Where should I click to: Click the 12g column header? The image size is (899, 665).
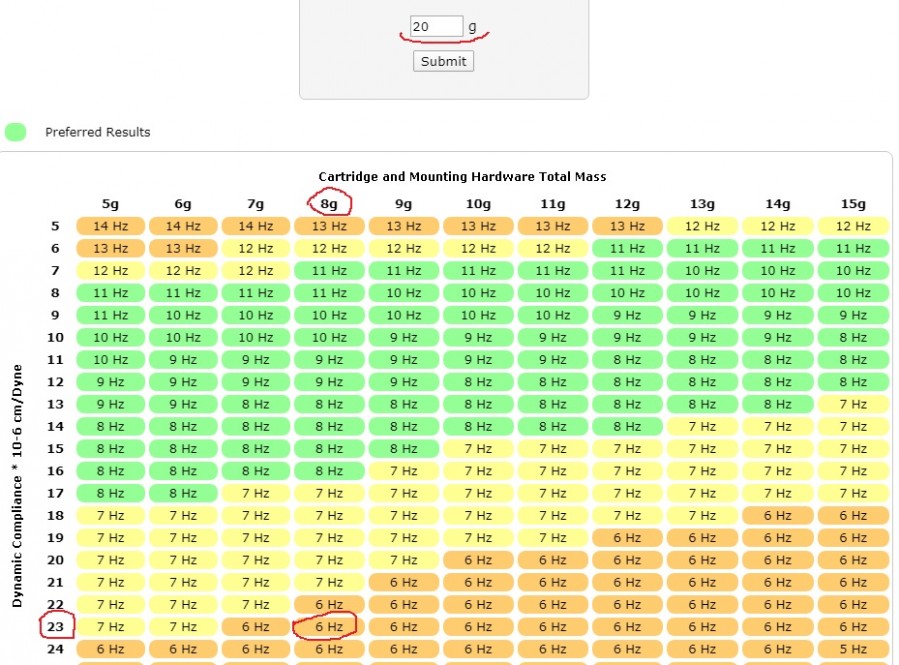(x=627, y=204)
